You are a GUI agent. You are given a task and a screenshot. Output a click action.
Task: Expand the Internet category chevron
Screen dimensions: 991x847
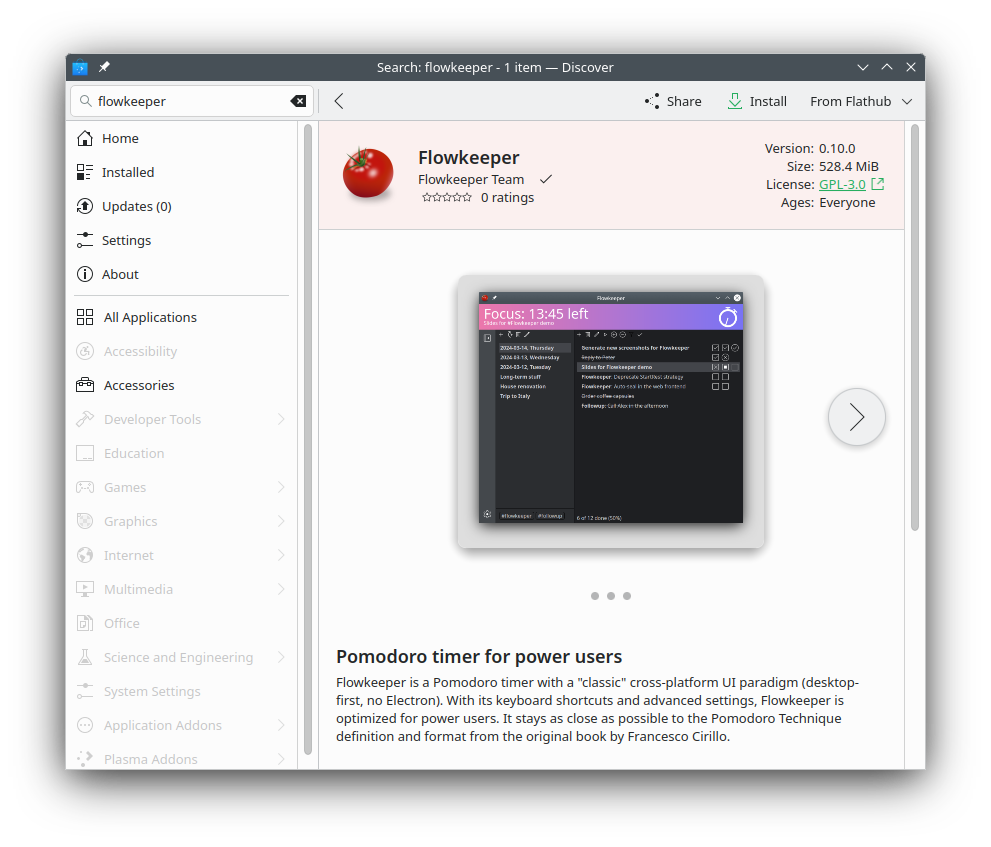(x=281, y=556)
